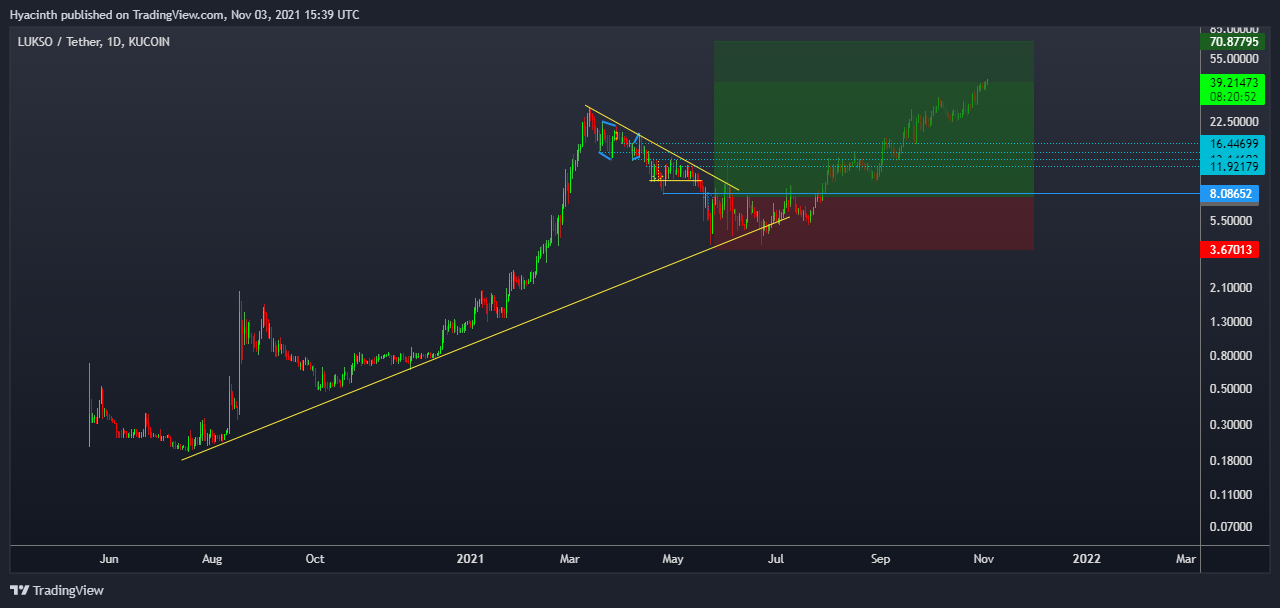
Task: Open the TradingView.com publication header text
Action: 184,15
